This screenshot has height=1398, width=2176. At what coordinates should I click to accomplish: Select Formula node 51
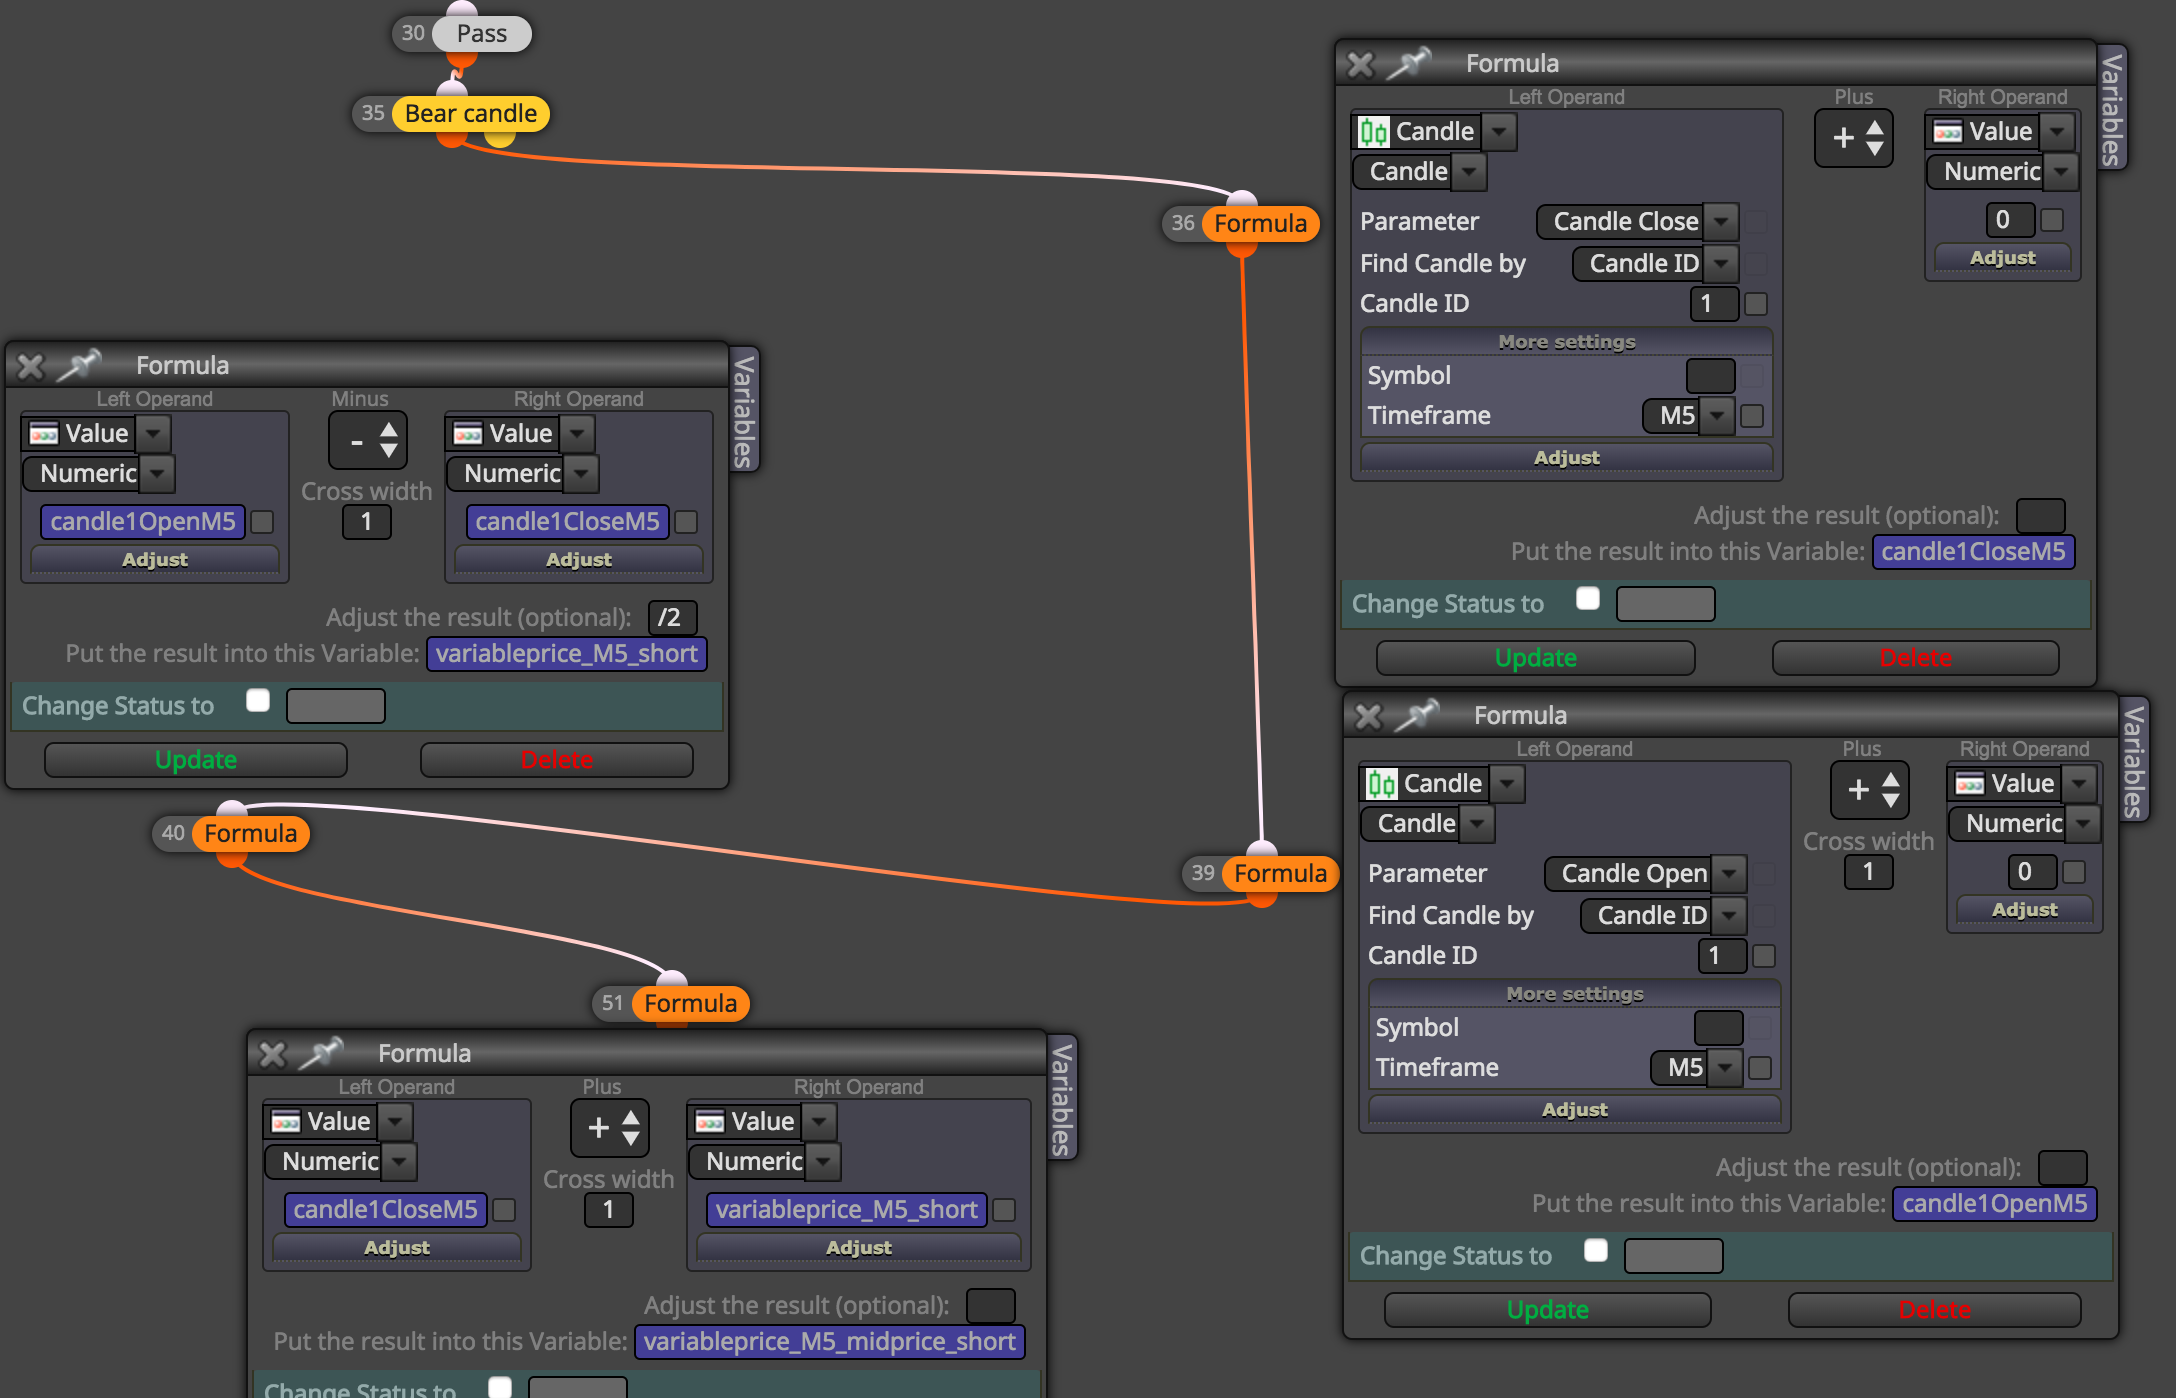(x=690, y=1003)
